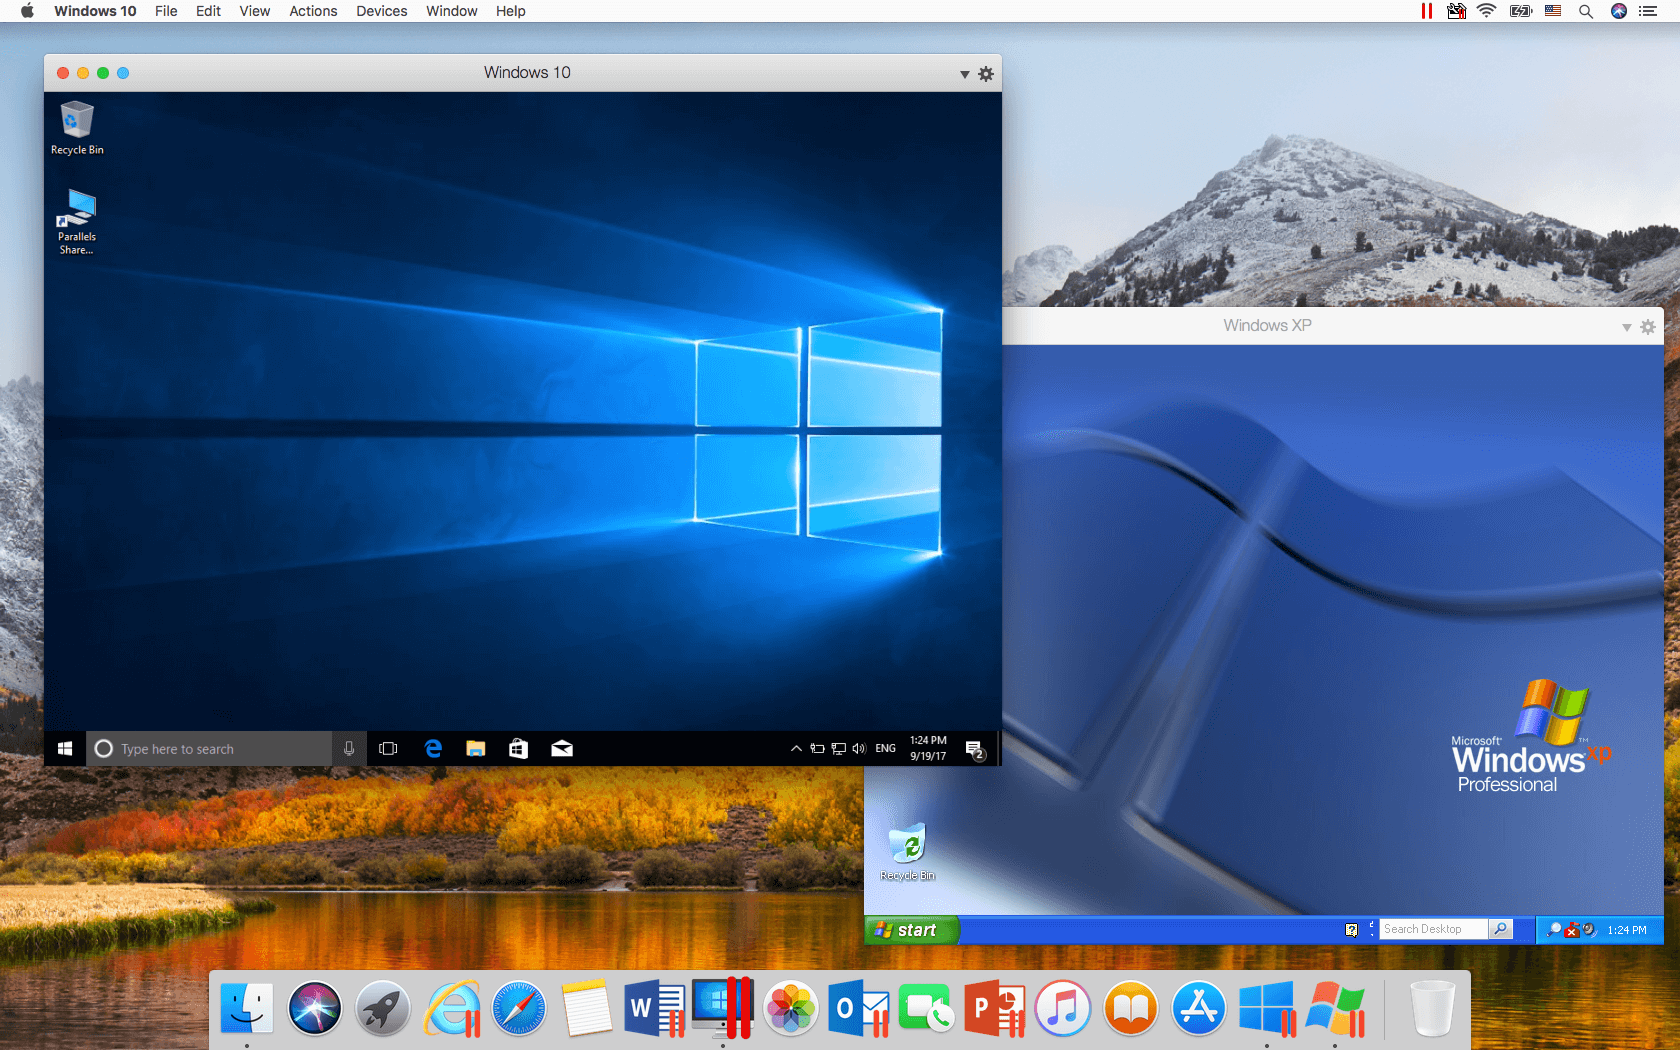This screenshot has height=1050, width=1680.
Task: Open the View menu
Action: [254, 11]
